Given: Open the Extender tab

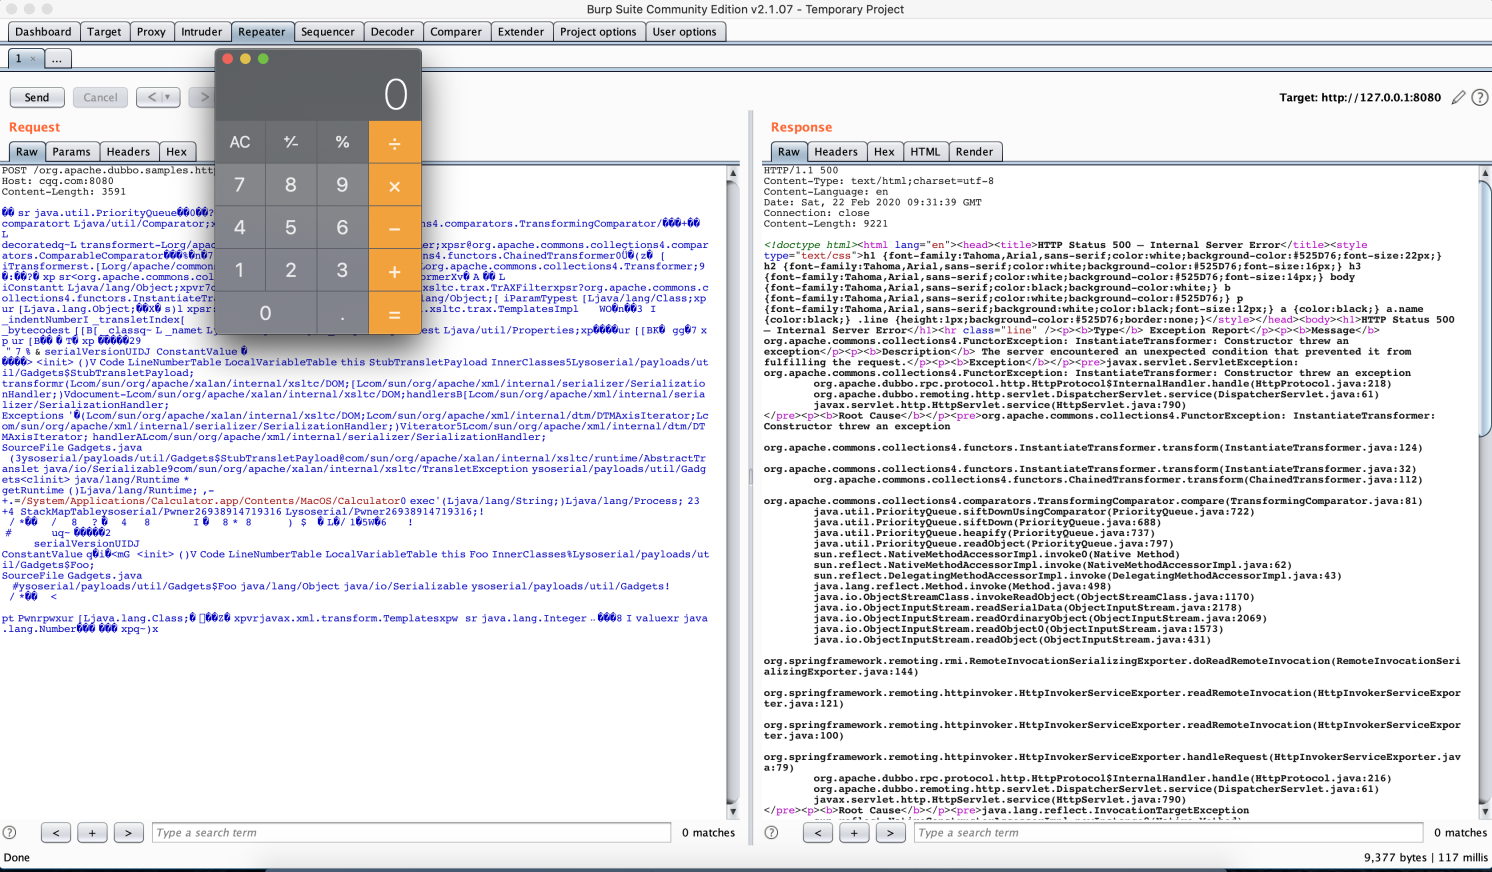Looking at the screenshot, I should [x=521, y=32].
